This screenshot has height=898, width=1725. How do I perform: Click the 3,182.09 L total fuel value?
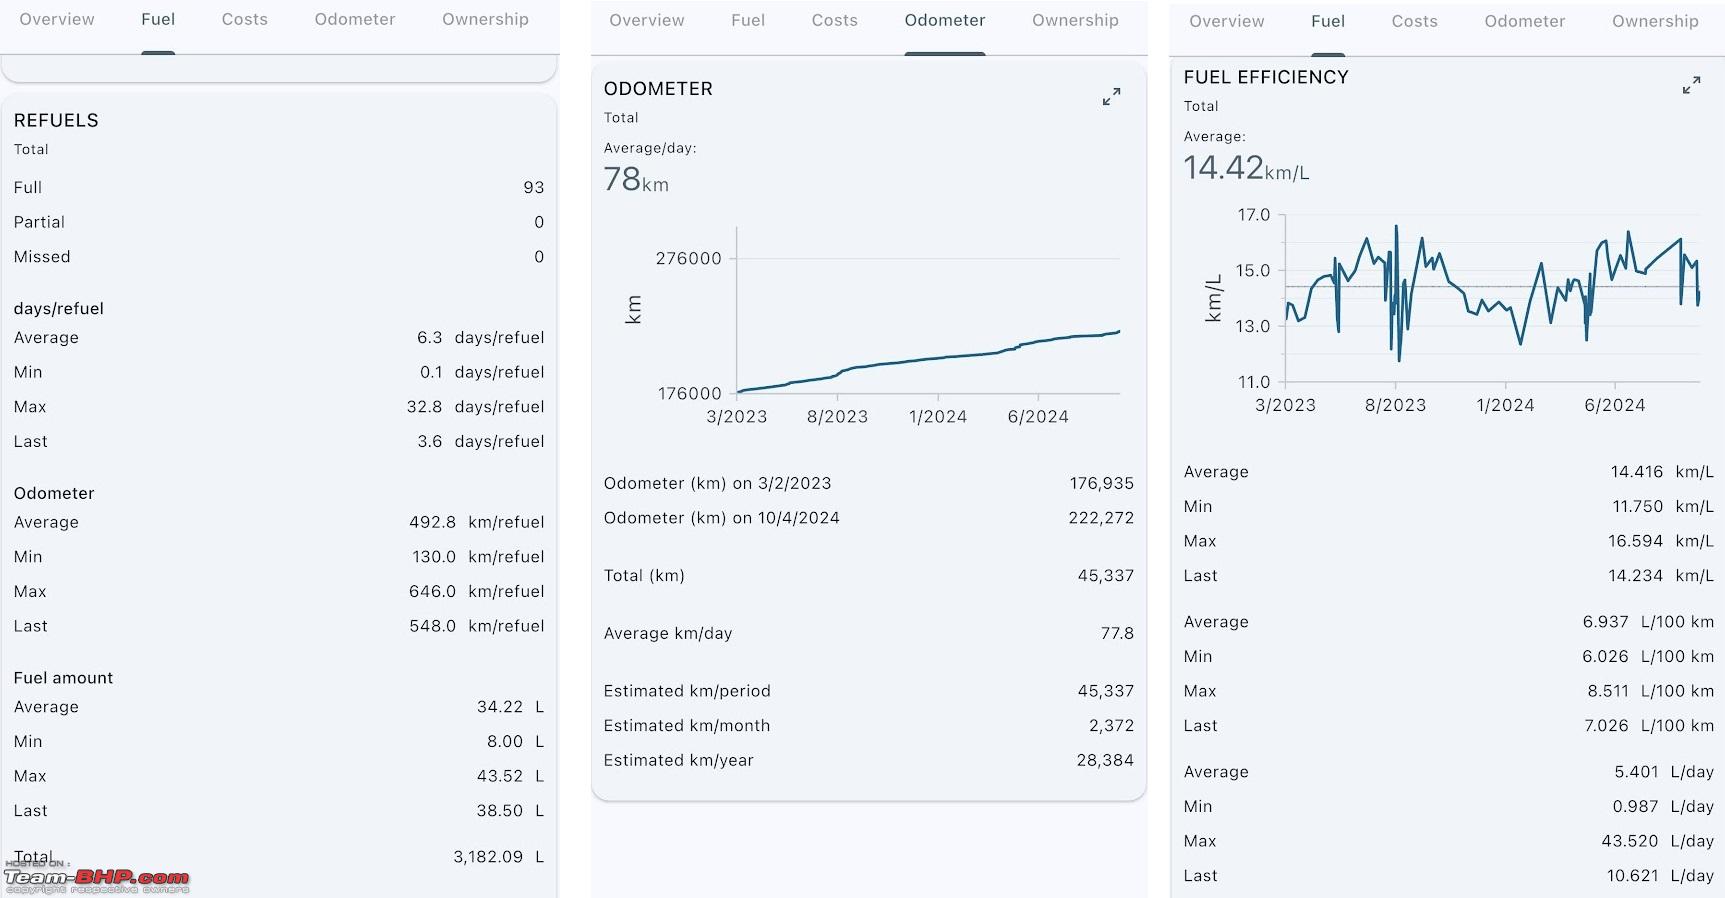coord(498,857)
